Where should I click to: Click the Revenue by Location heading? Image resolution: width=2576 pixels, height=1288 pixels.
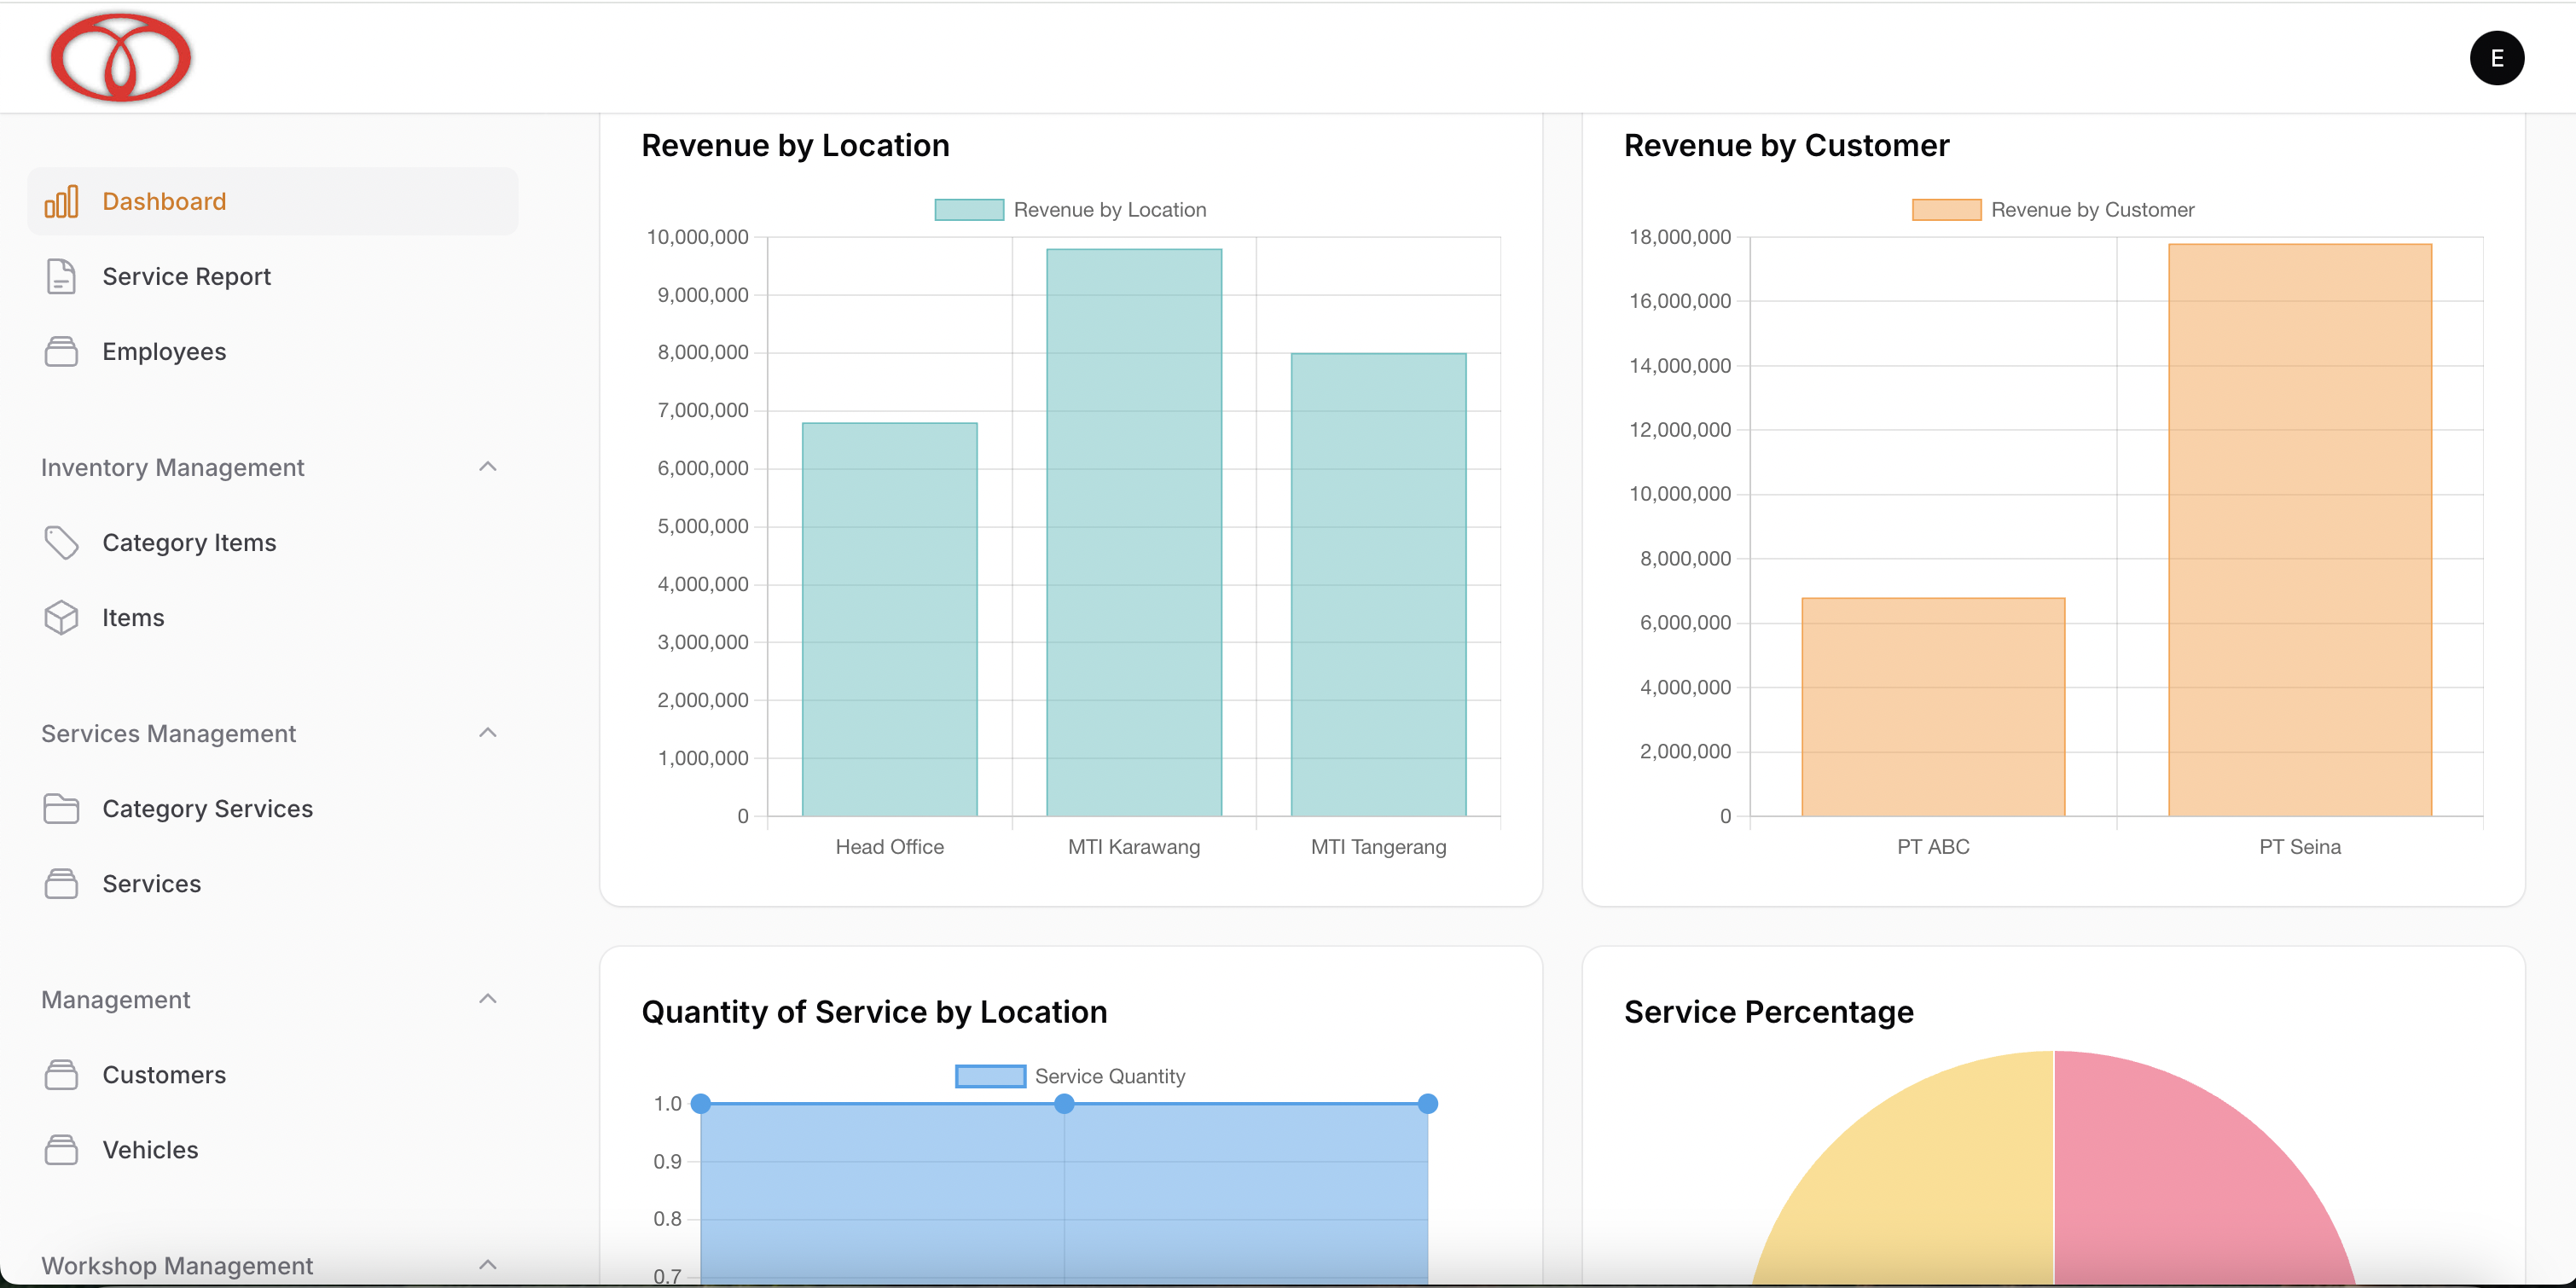[x=795, y=145]
